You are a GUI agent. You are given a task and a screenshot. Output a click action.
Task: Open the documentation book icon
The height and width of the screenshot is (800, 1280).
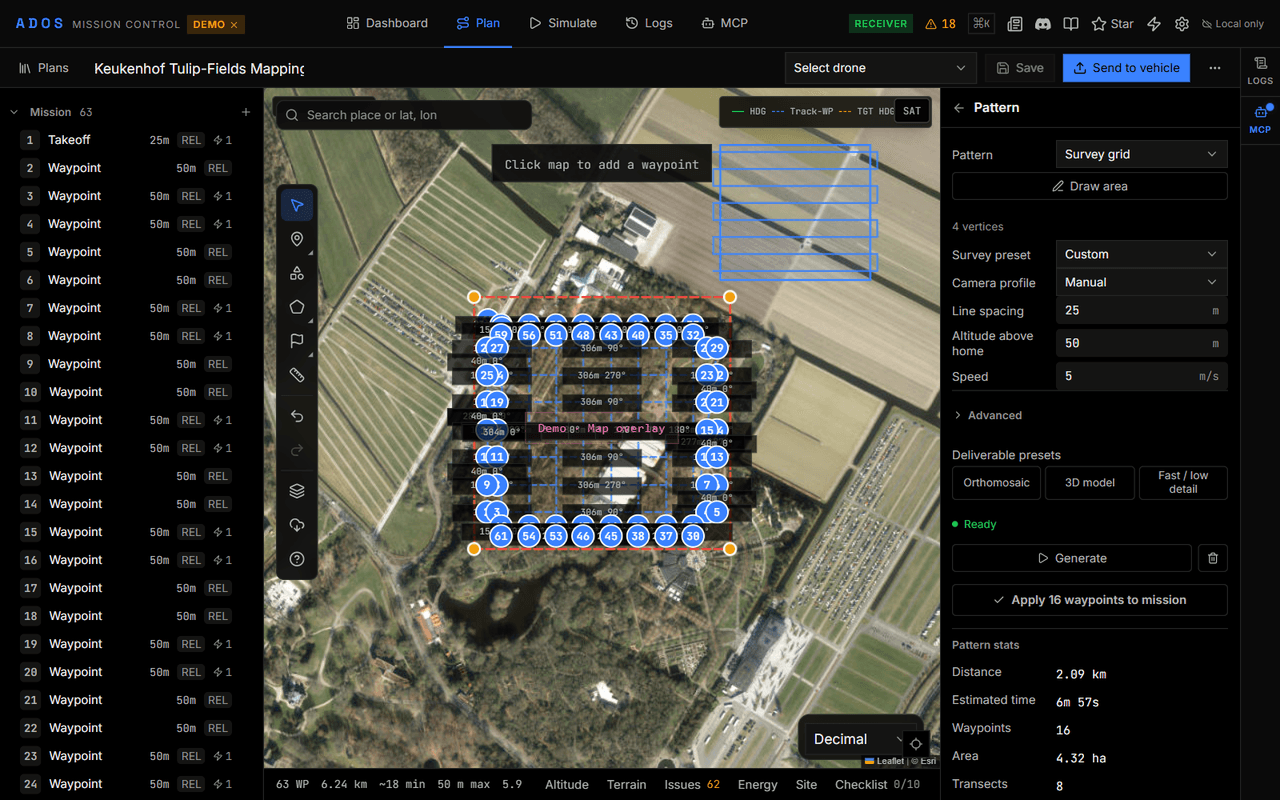coord(1071,24)
